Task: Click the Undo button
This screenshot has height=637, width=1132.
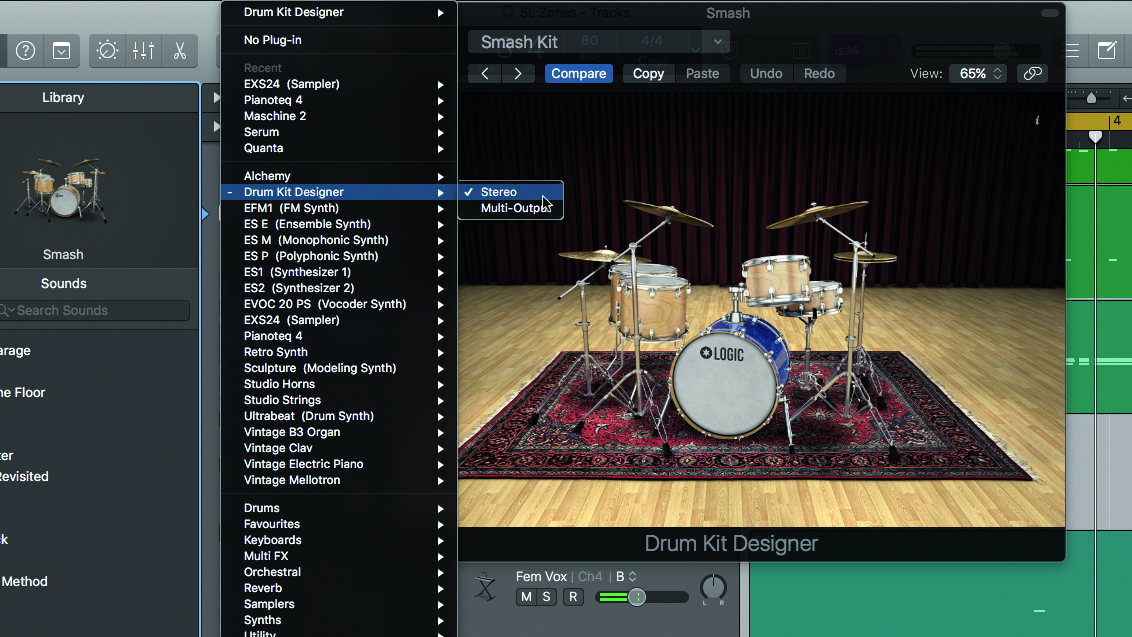Action: pos(766,74)
